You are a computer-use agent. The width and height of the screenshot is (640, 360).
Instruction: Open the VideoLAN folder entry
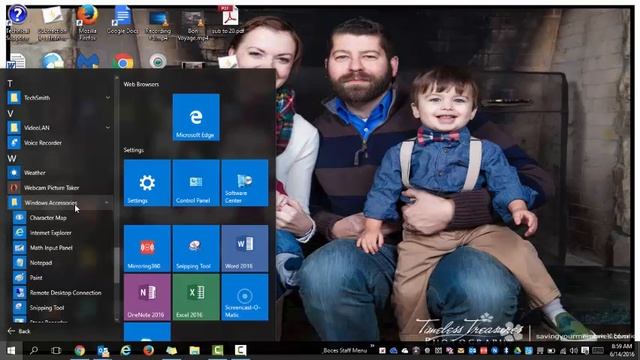tap(60, 127)
